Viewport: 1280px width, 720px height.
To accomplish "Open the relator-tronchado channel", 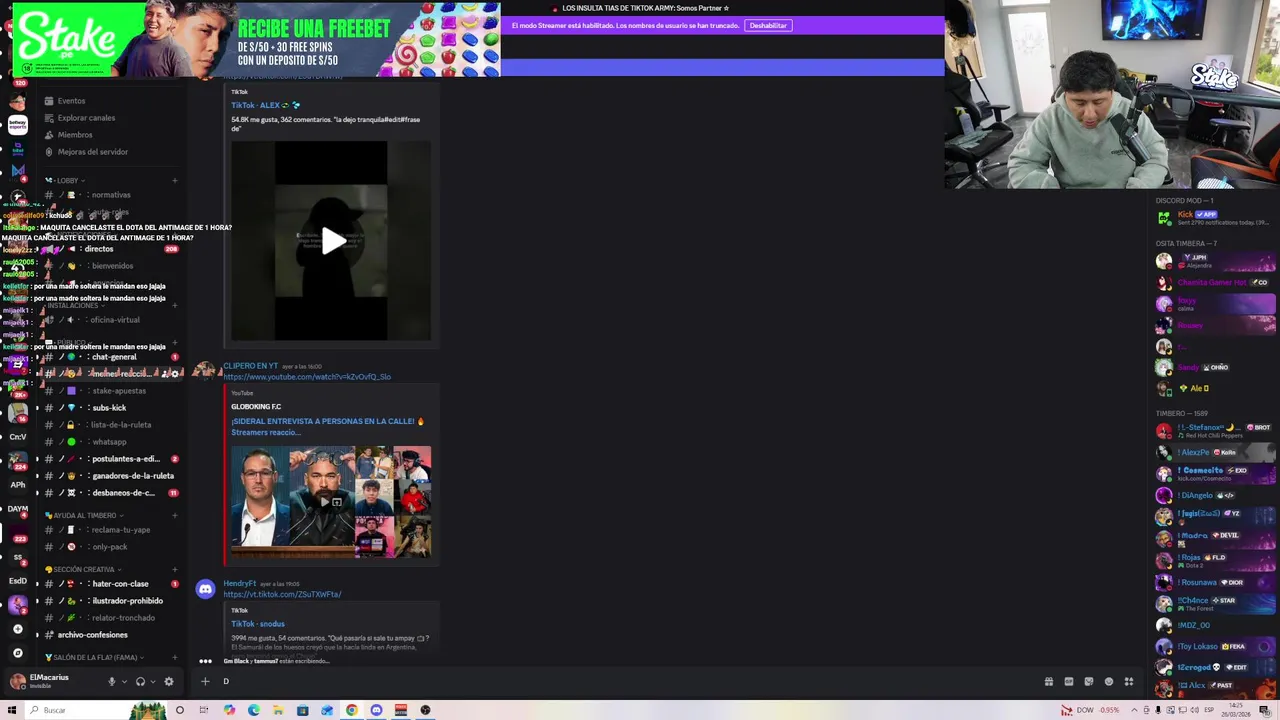I will [x=123, y=618].
